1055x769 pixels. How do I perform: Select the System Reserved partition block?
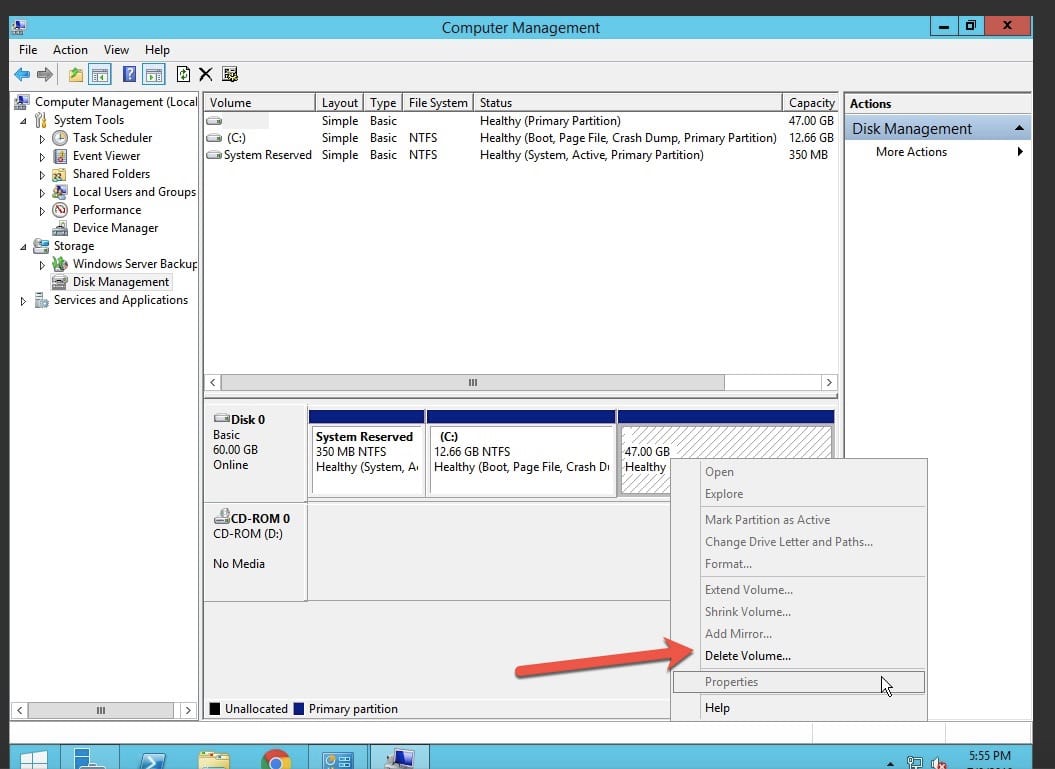[x=366, y=458]
